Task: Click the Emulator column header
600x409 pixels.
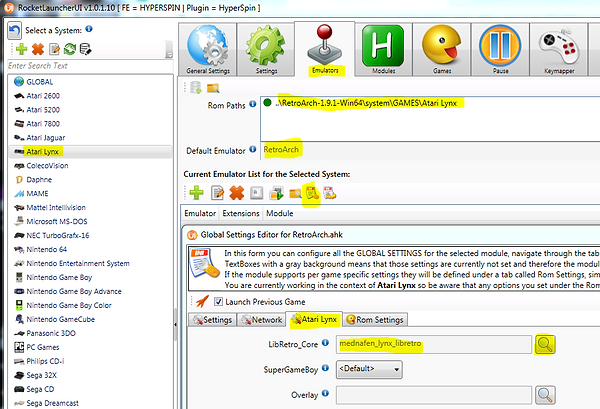Action: coord(200,213)
